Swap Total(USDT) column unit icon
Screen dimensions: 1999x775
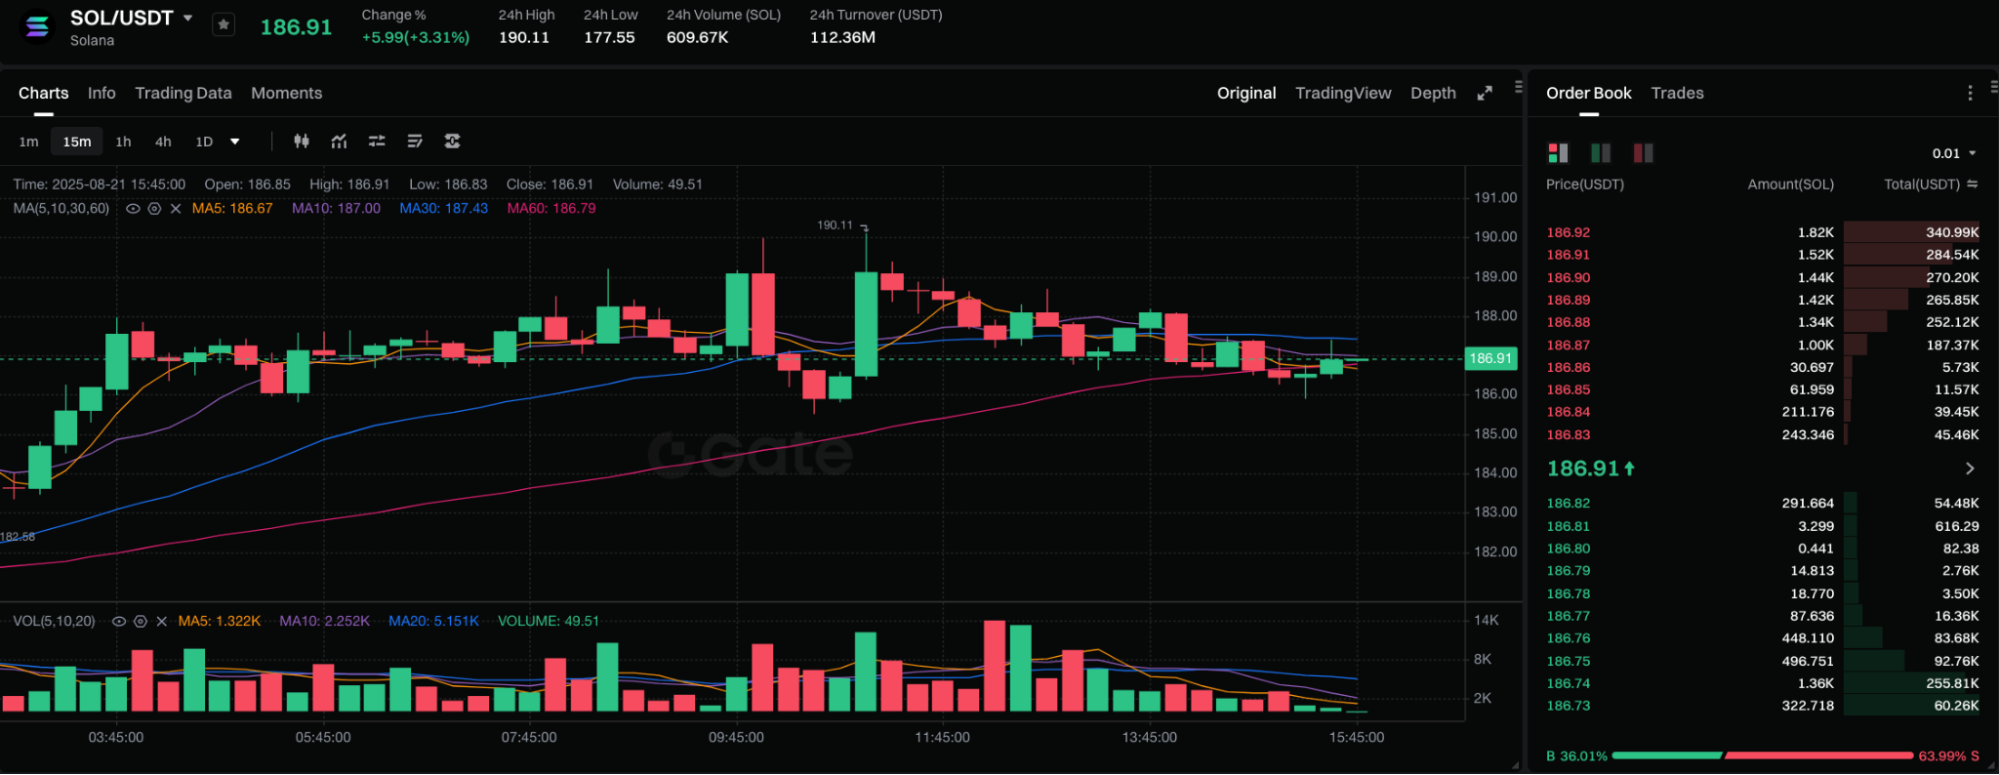pyautogui.click(x=1972, y=184)
